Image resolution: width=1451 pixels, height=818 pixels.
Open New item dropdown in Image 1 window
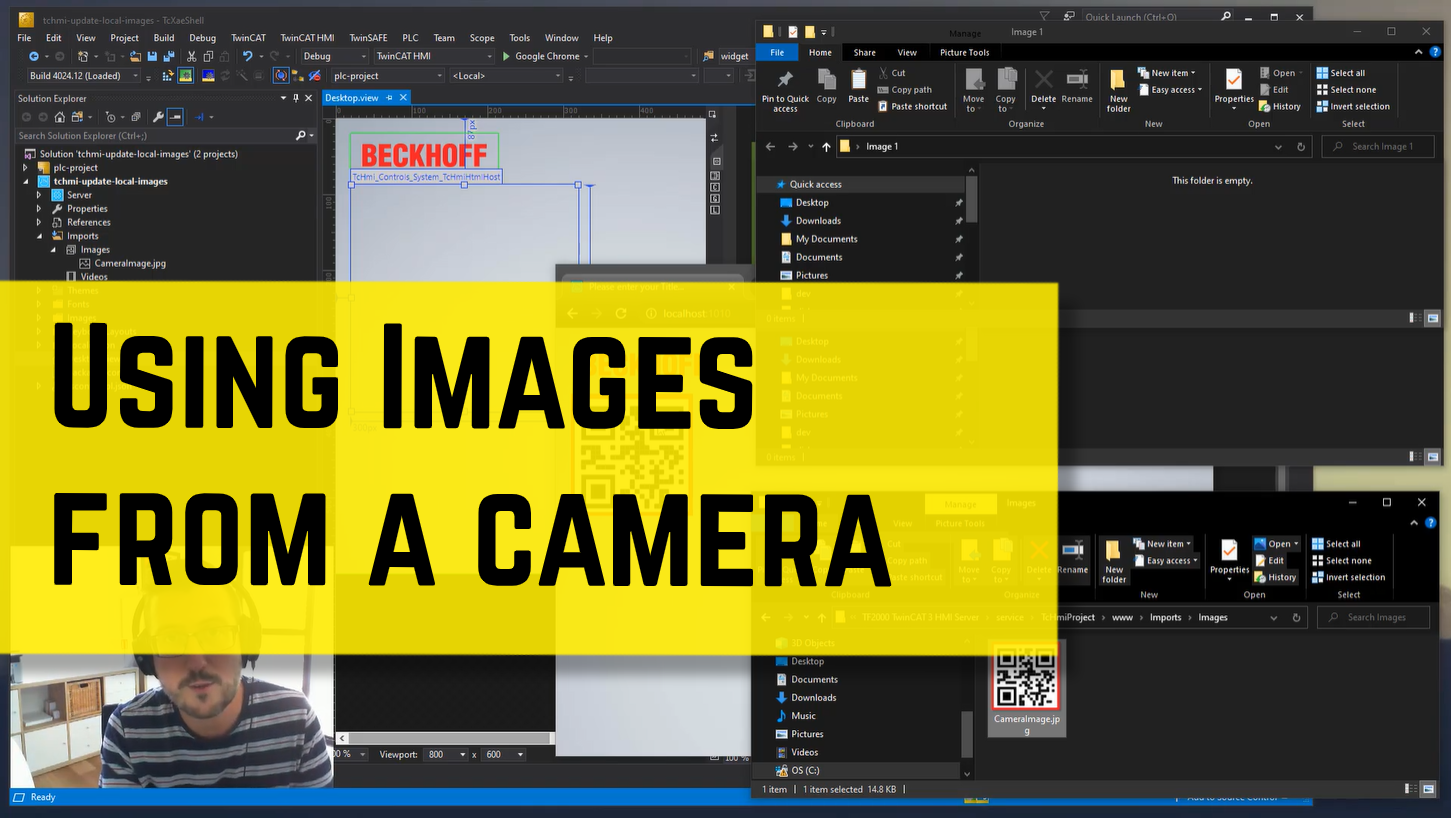(x=1166, y=73)
